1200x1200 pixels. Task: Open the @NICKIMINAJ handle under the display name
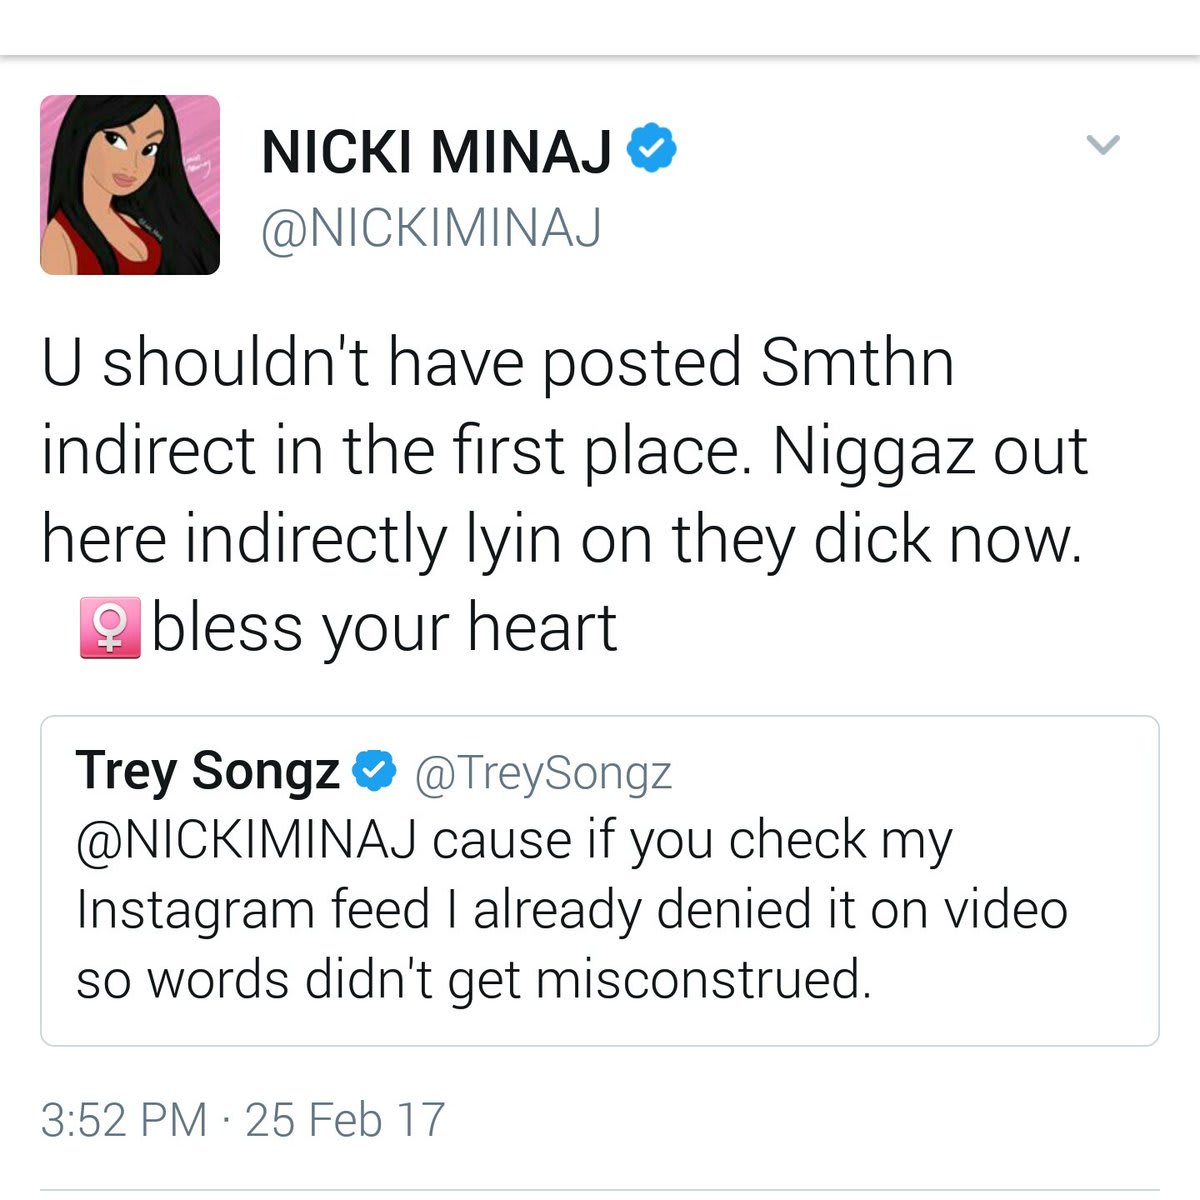(x=431, y=229)
